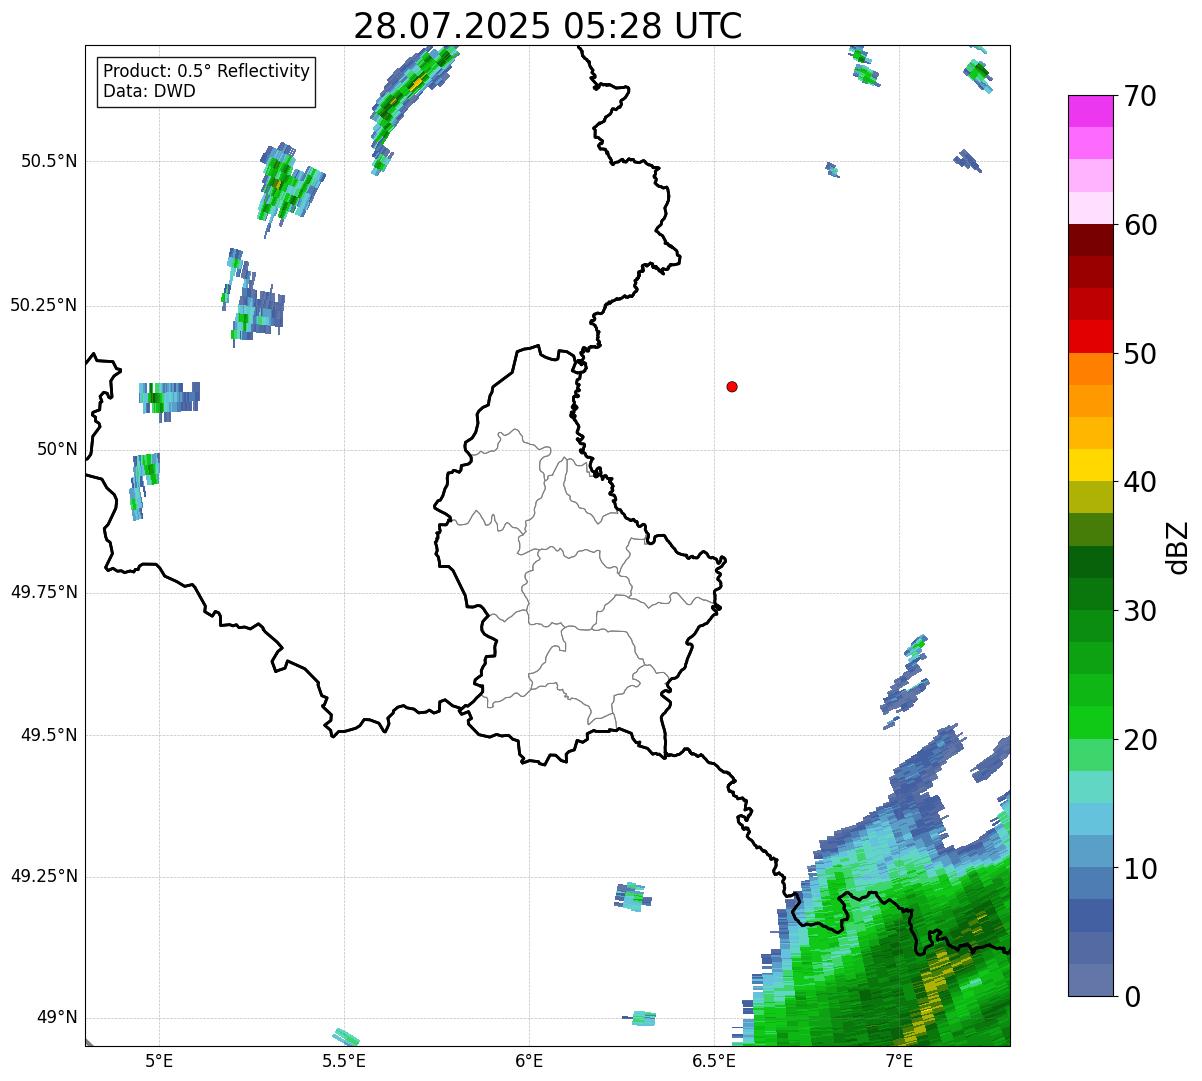Screen dimensions: 1202x1081
Task: Click the bright red colorbar segment above 50
Action: [1090, 336]
